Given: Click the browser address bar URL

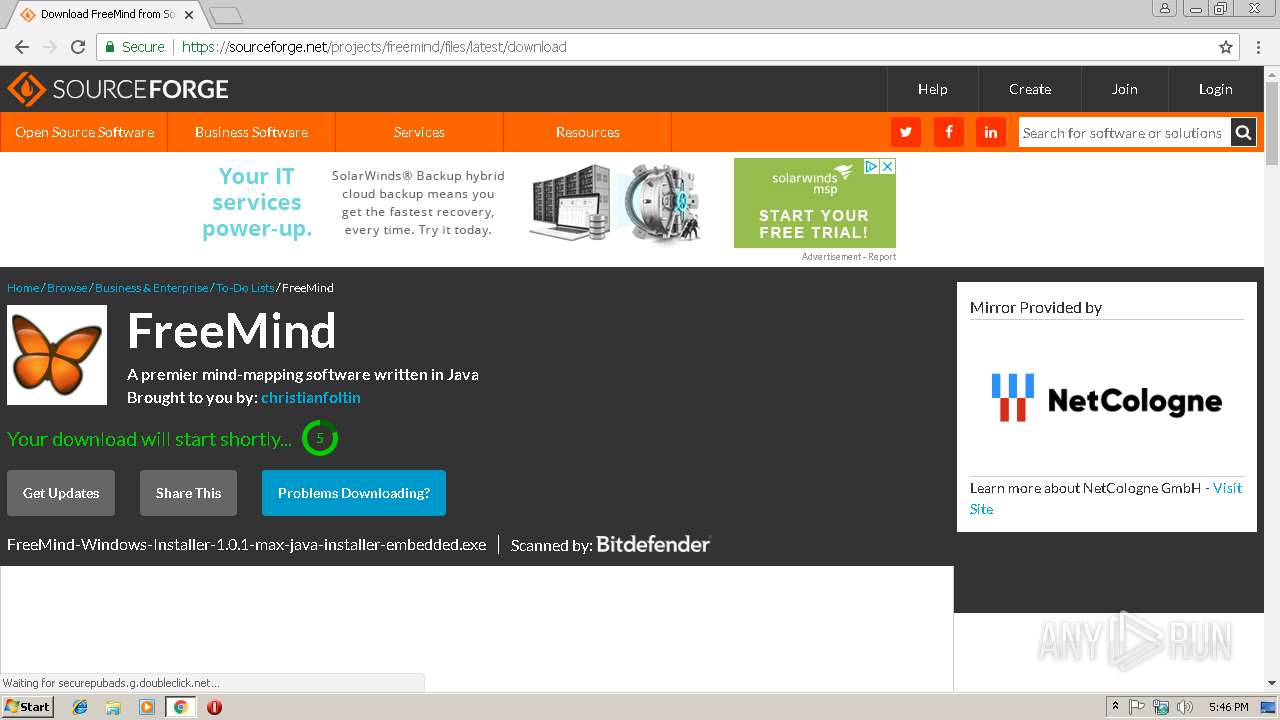Looking at the screenshot, I should (374, 47).
